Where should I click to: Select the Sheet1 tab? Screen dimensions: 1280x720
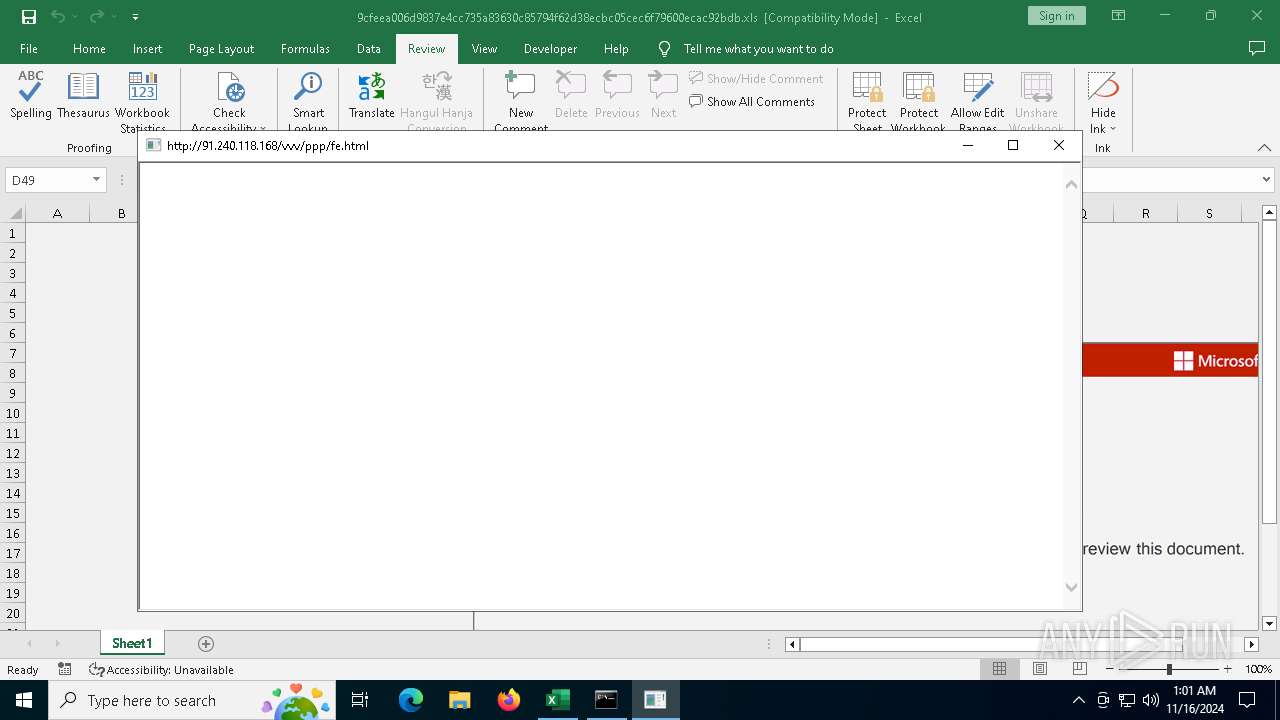click(132, 644)
